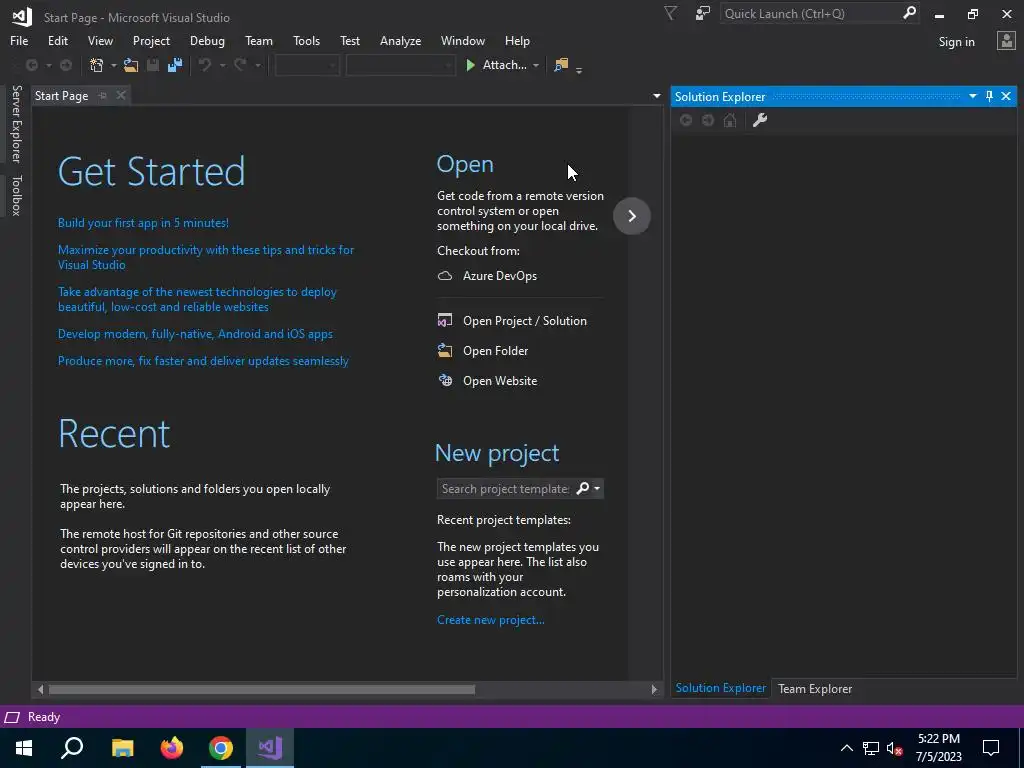The width and height of the screenshot is (1024, 768).
Task: Open the Tools menu
Action: 306,41
